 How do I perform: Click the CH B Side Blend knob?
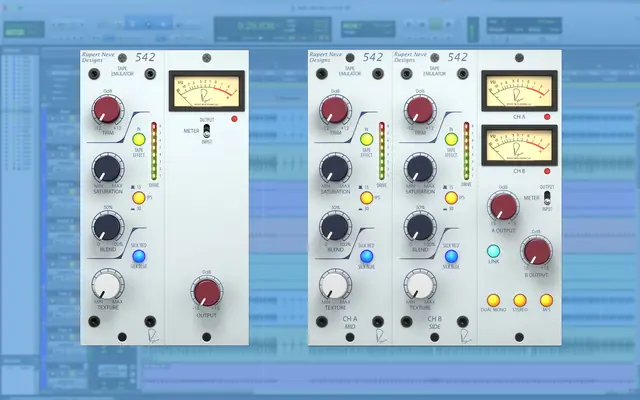420,226
